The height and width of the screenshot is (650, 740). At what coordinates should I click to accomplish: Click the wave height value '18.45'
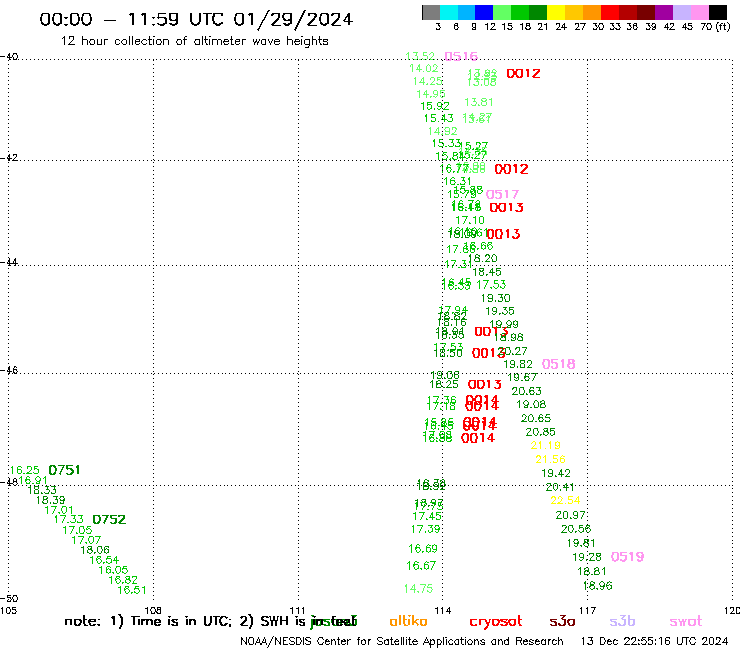click(487, 272)
